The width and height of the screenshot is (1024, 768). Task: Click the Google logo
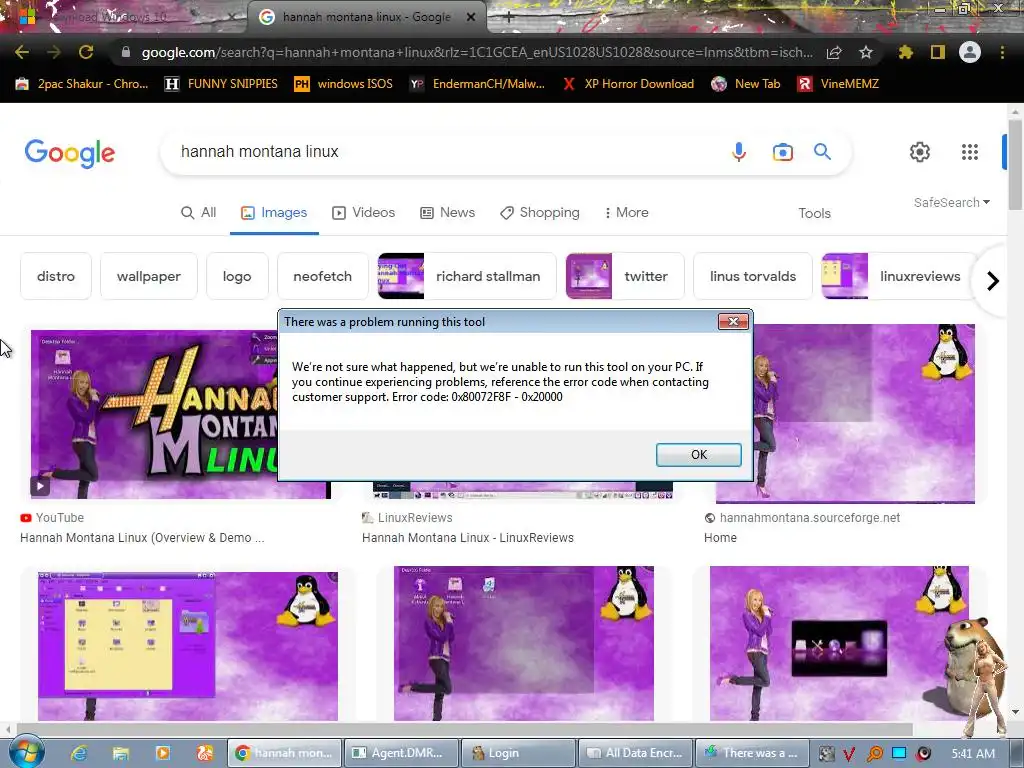70,153
